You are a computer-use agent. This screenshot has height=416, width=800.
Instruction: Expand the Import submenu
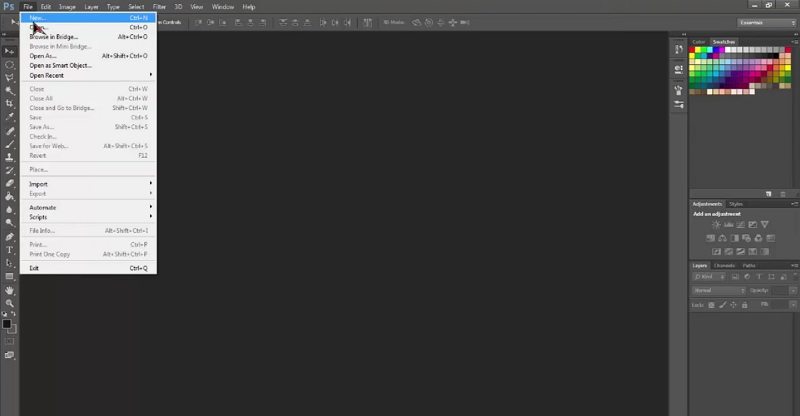[x=88, y=184]
